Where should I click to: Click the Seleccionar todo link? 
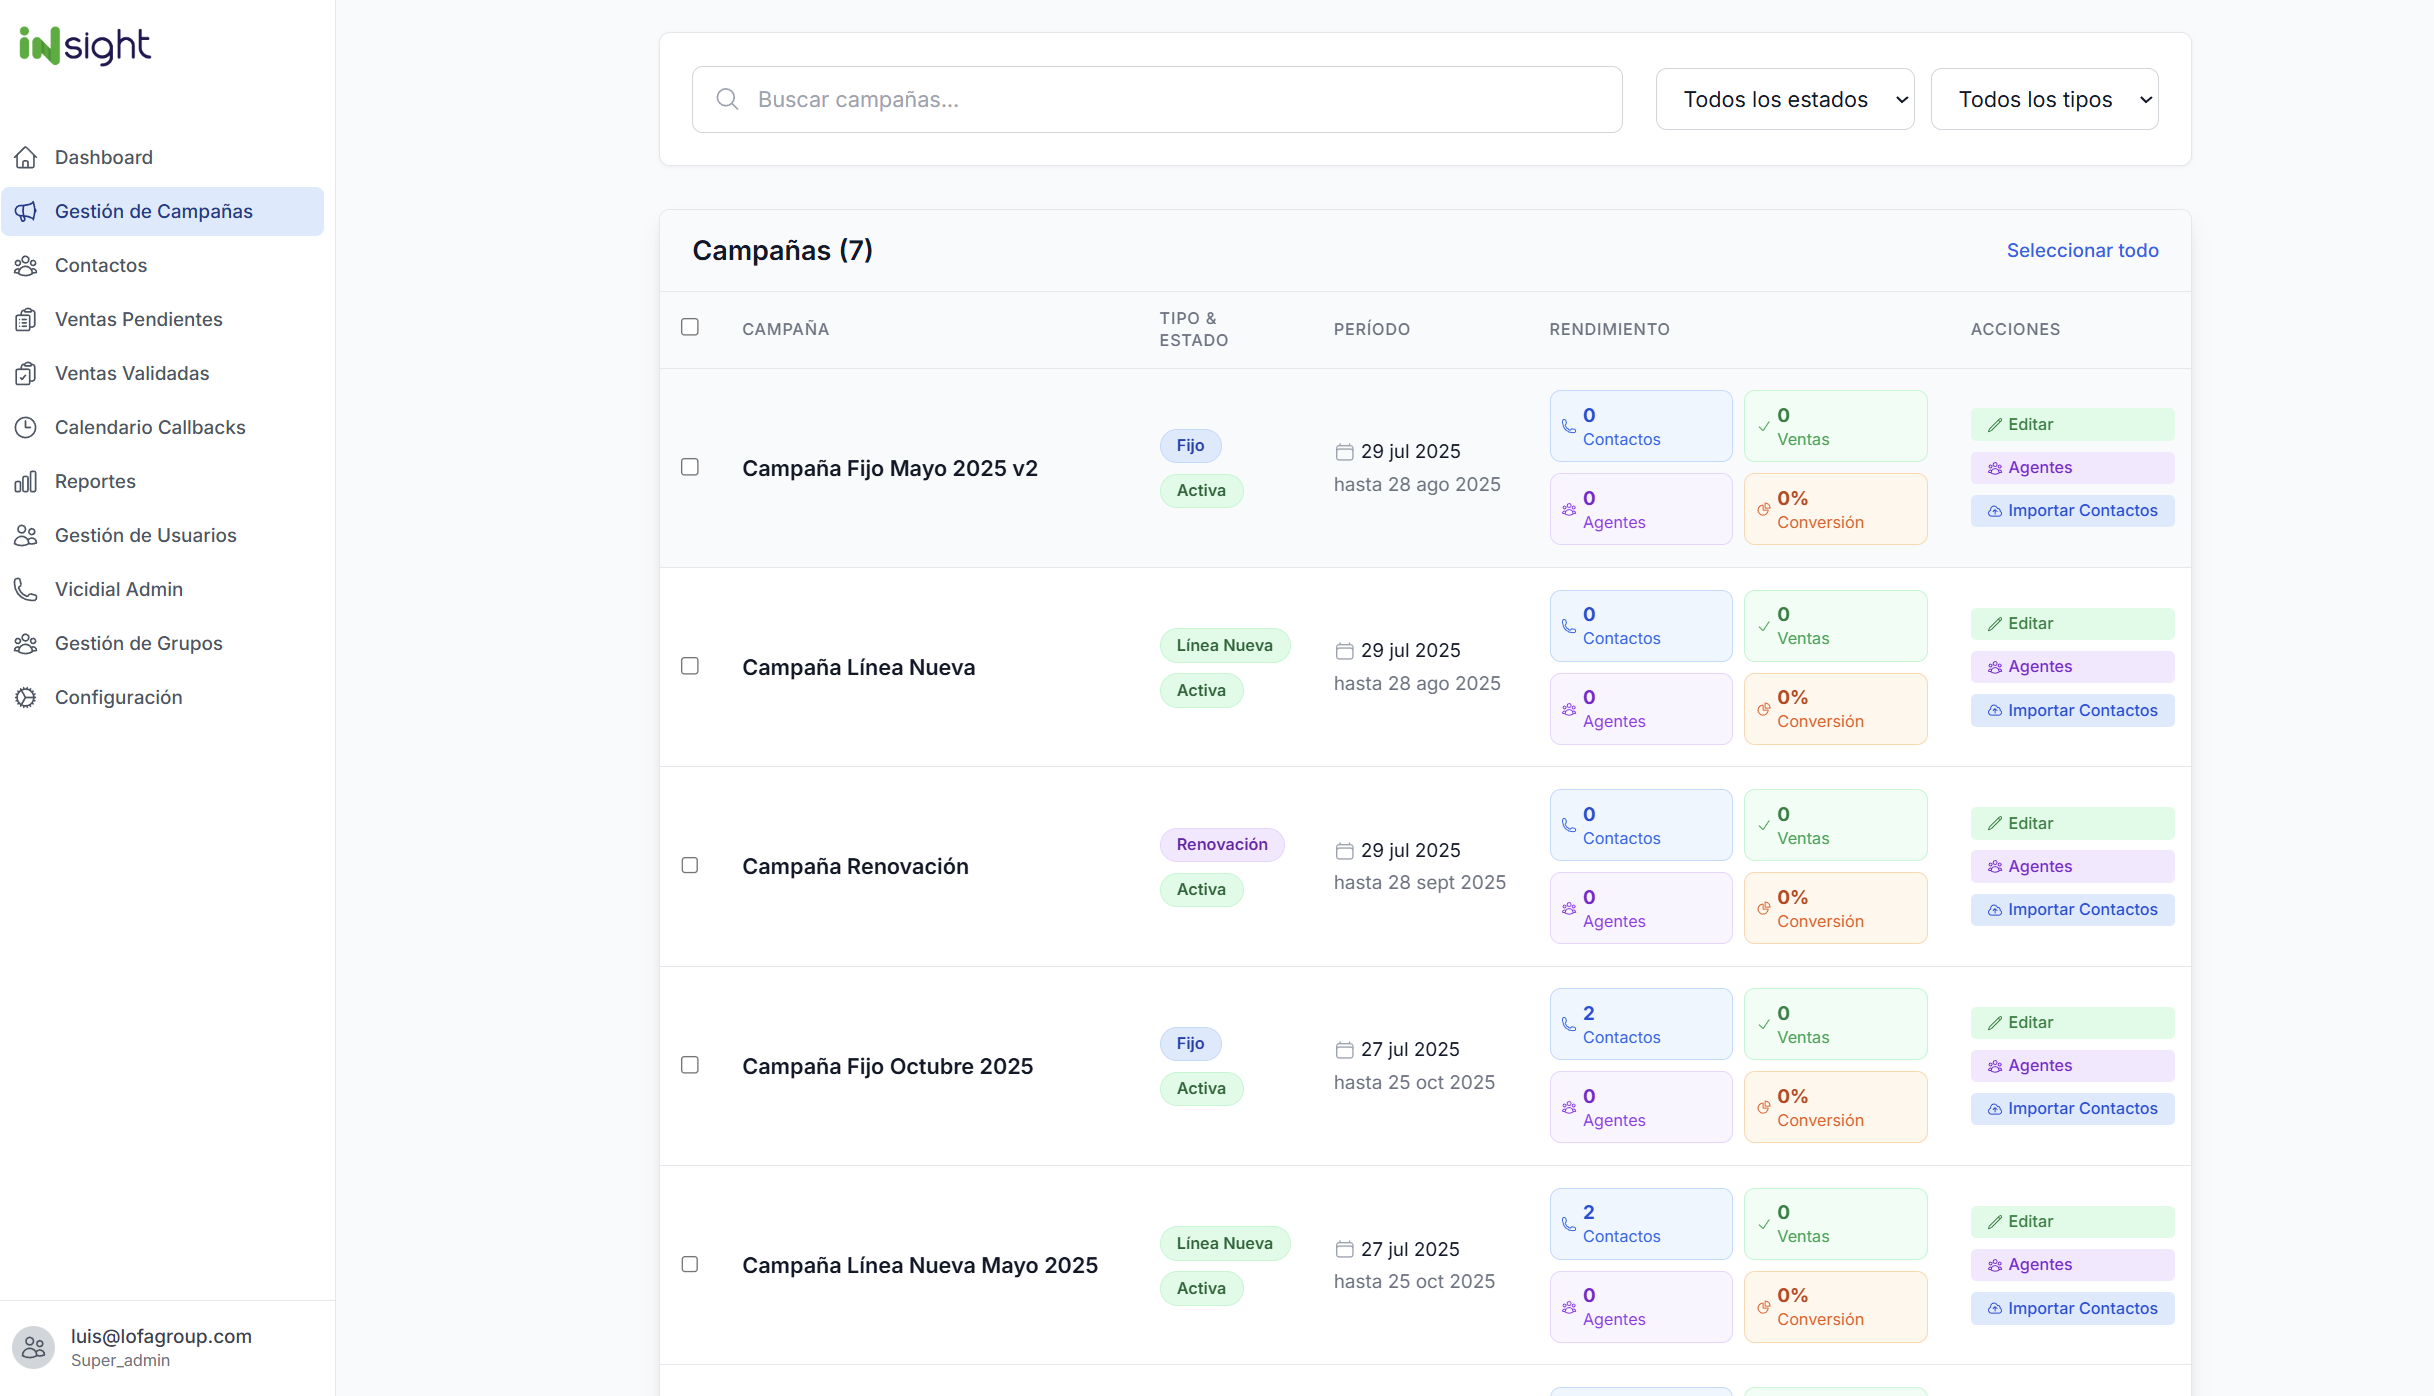(x=2082, y=250)
